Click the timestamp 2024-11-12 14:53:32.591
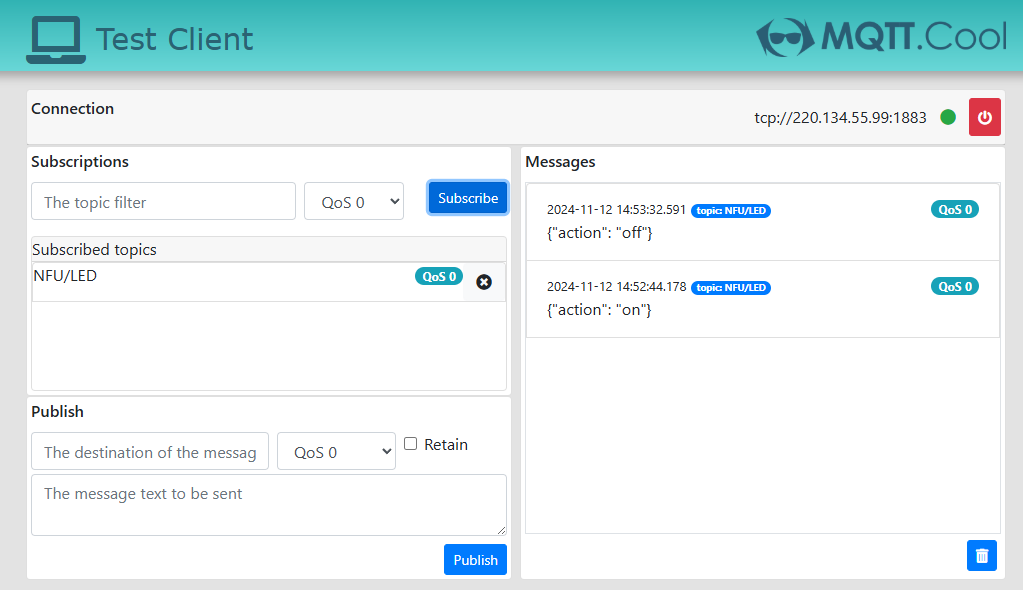Screen dimensions: 1023x590 click(617, 210)
